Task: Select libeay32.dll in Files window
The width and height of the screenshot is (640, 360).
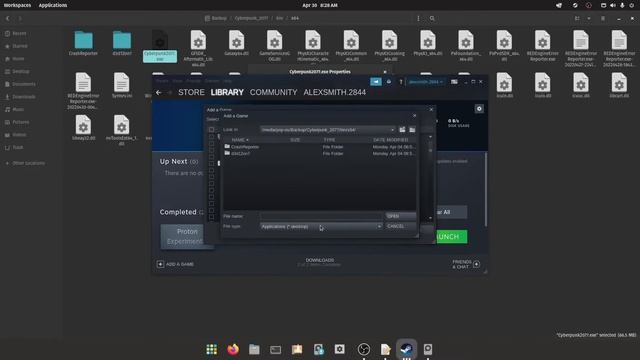Action: pos(83,127)
